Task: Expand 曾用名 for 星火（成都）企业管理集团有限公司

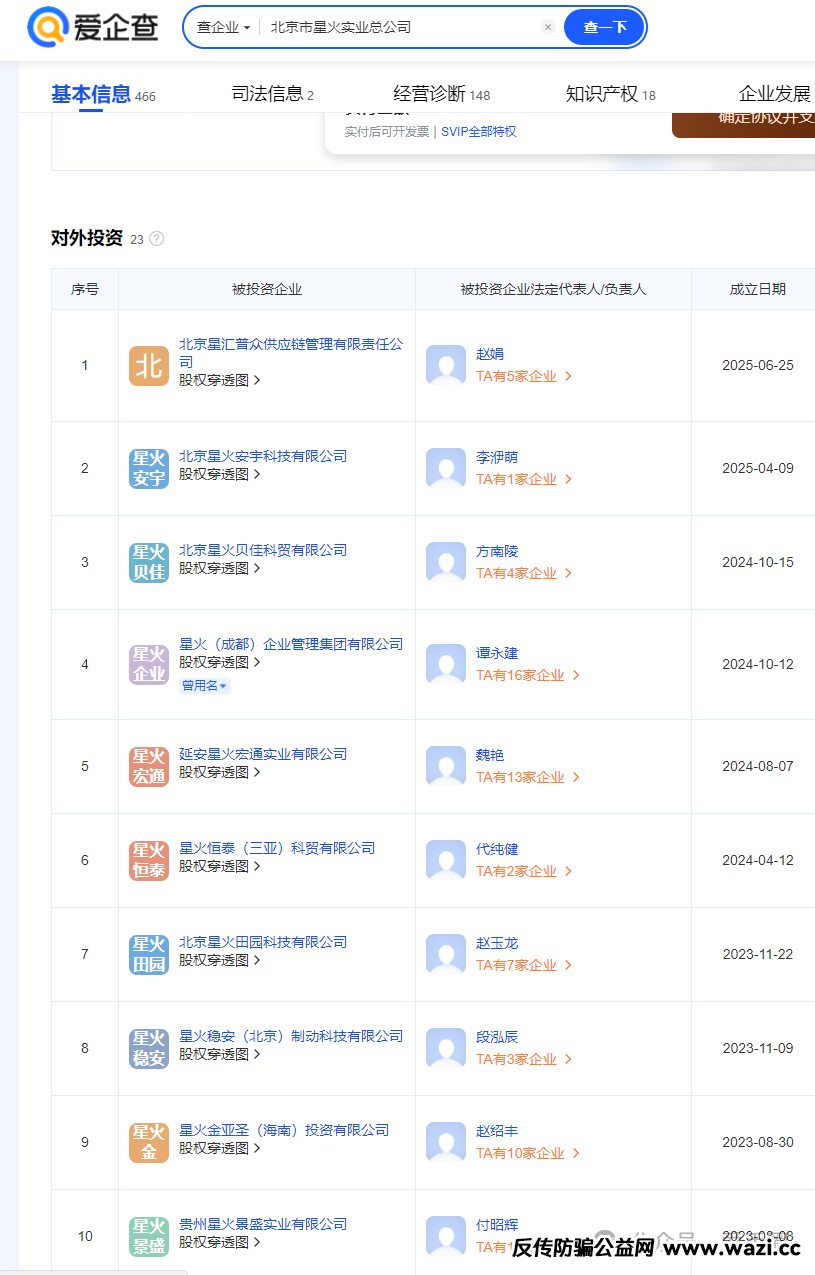Action: (x=204, y=686)
